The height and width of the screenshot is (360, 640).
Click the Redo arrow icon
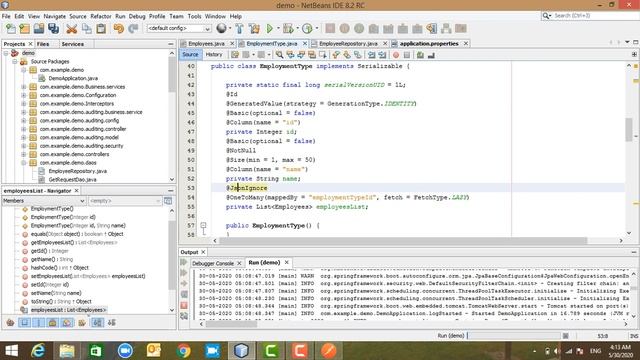(x=133, y=28)
